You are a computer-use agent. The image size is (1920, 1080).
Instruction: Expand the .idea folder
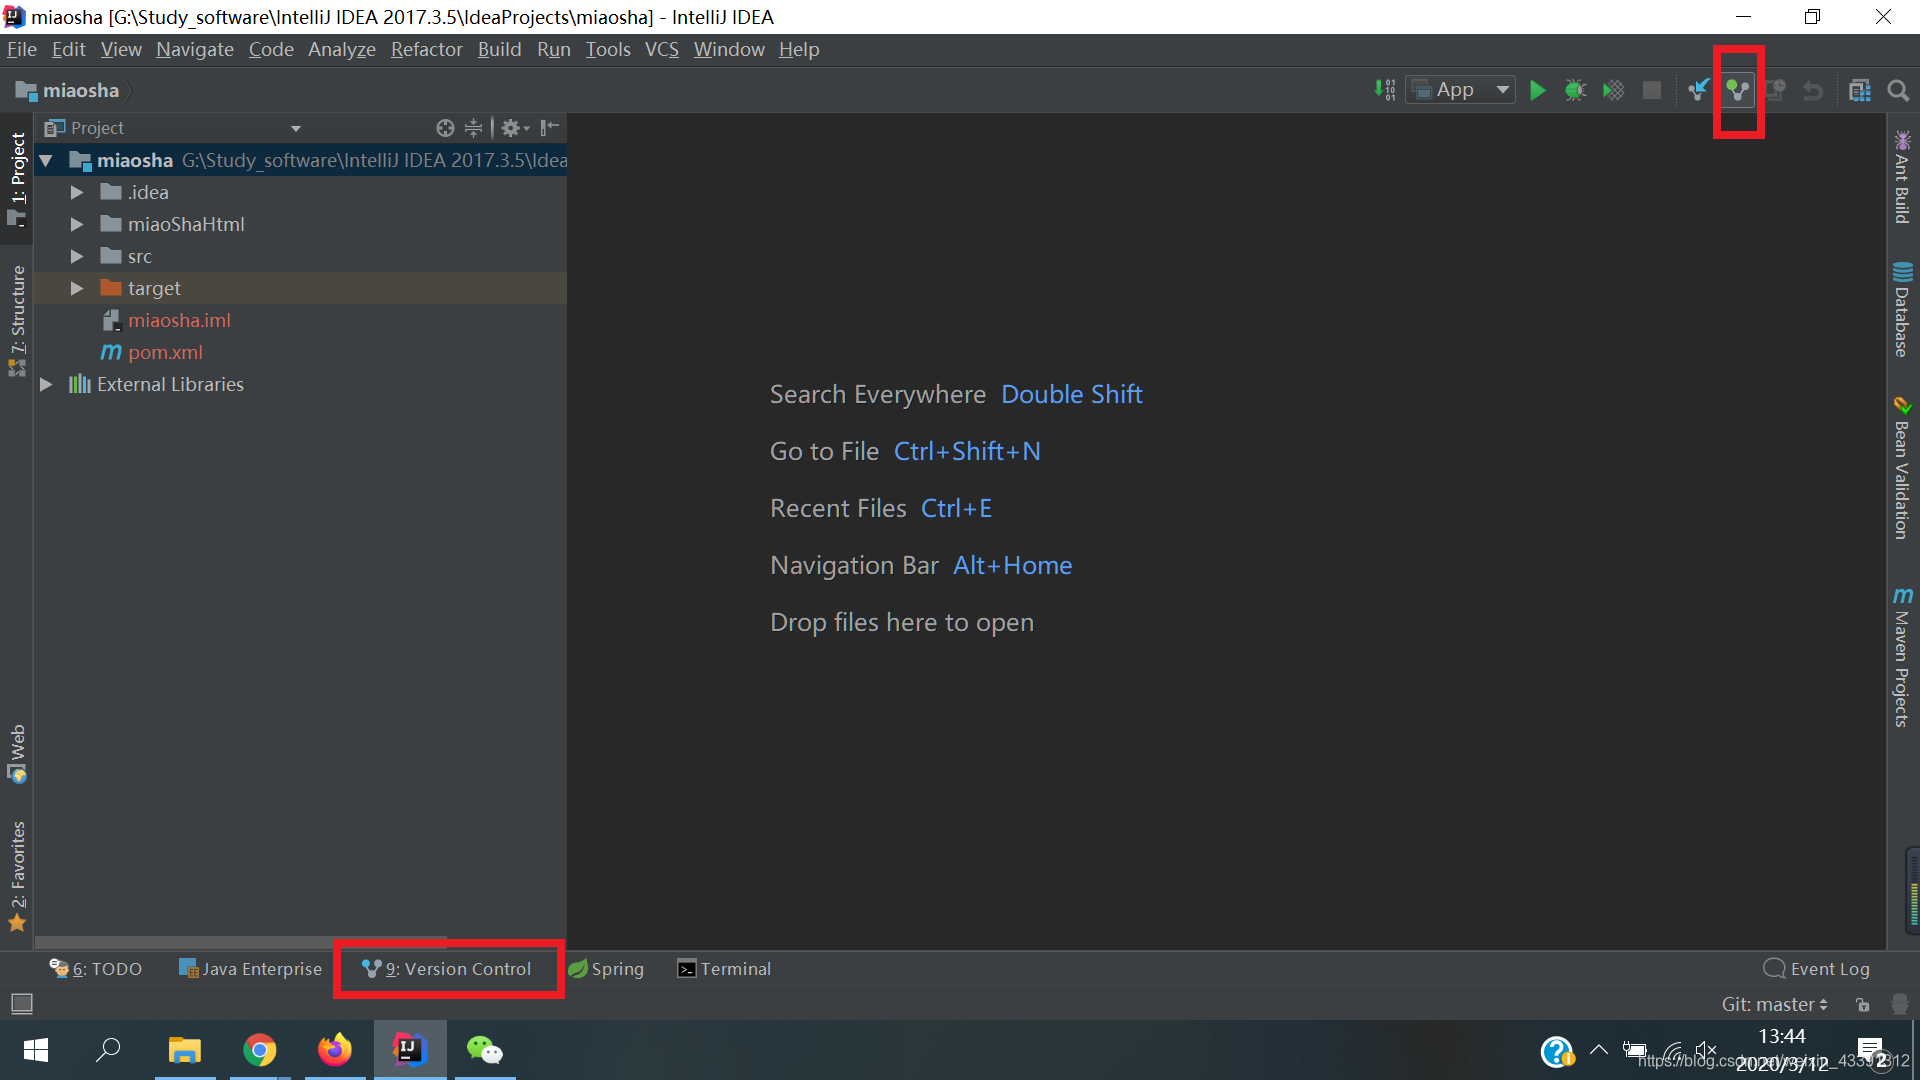click(77, 192)
